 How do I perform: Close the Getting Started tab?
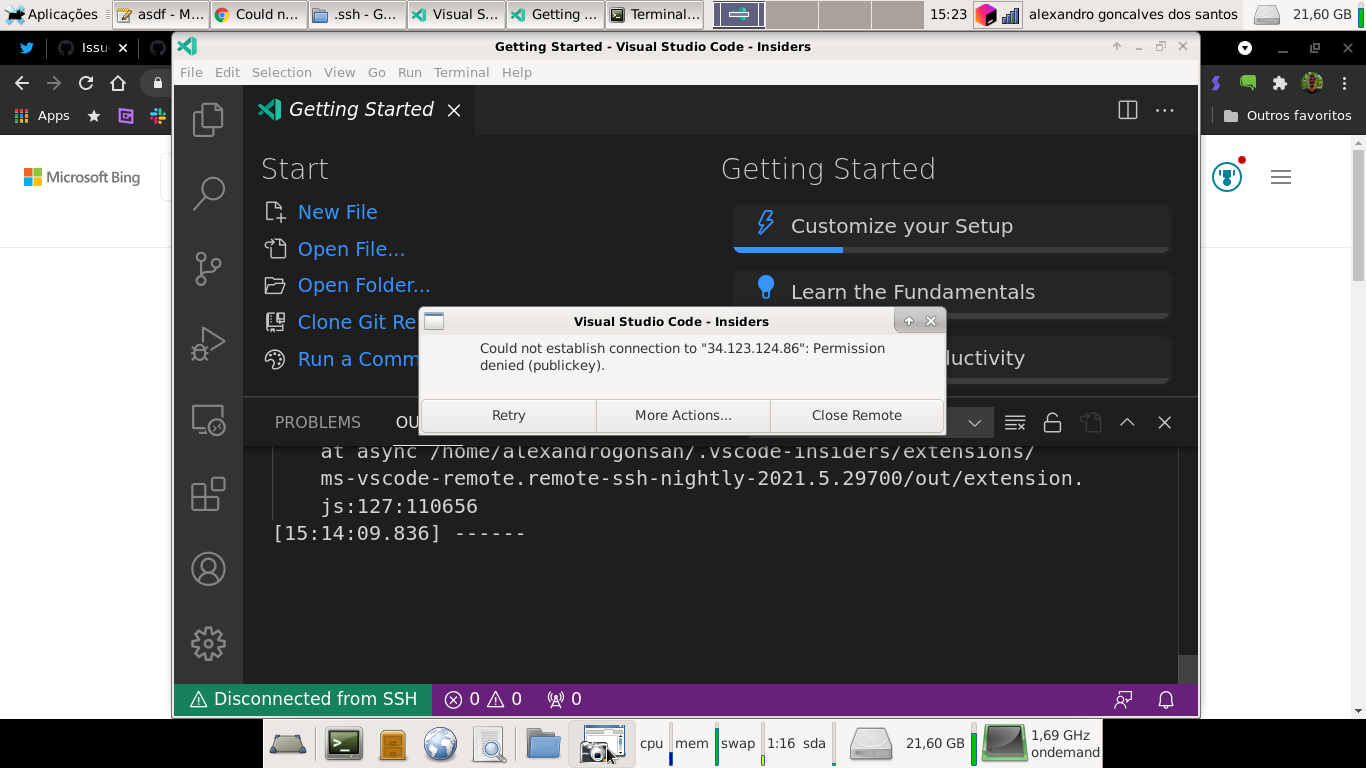pos(454,110)
